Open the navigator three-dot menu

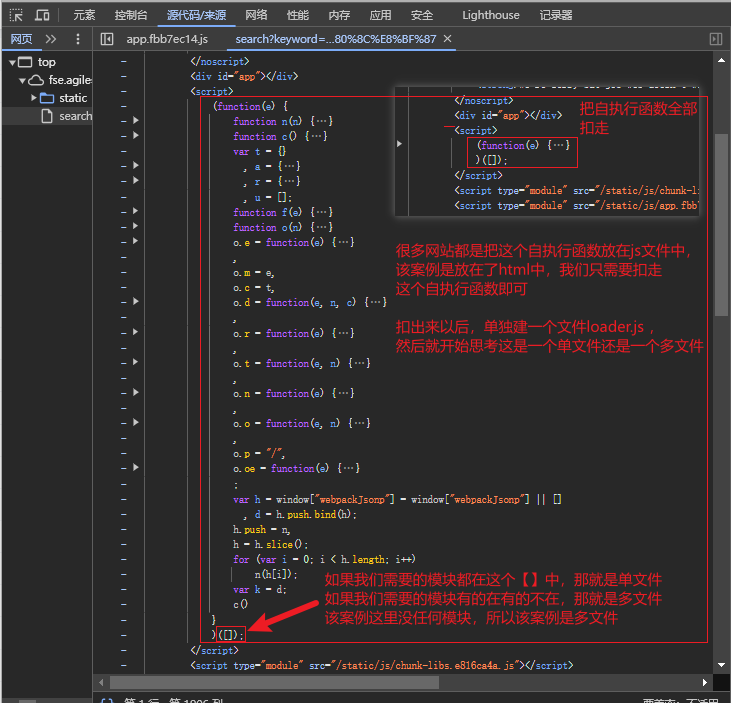tap(78, 39)
